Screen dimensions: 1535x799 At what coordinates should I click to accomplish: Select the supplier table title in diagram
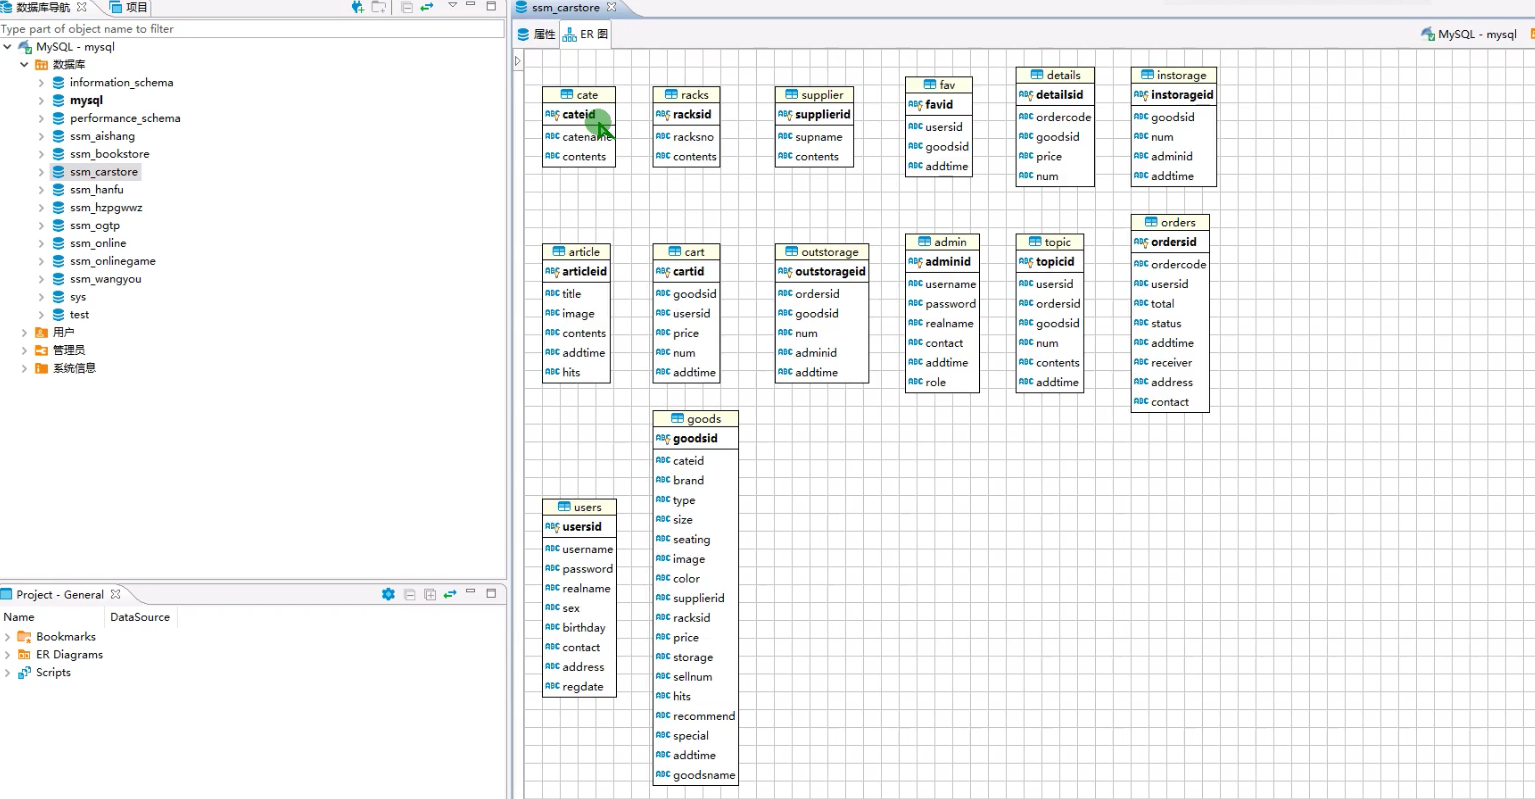coord(822,95)
